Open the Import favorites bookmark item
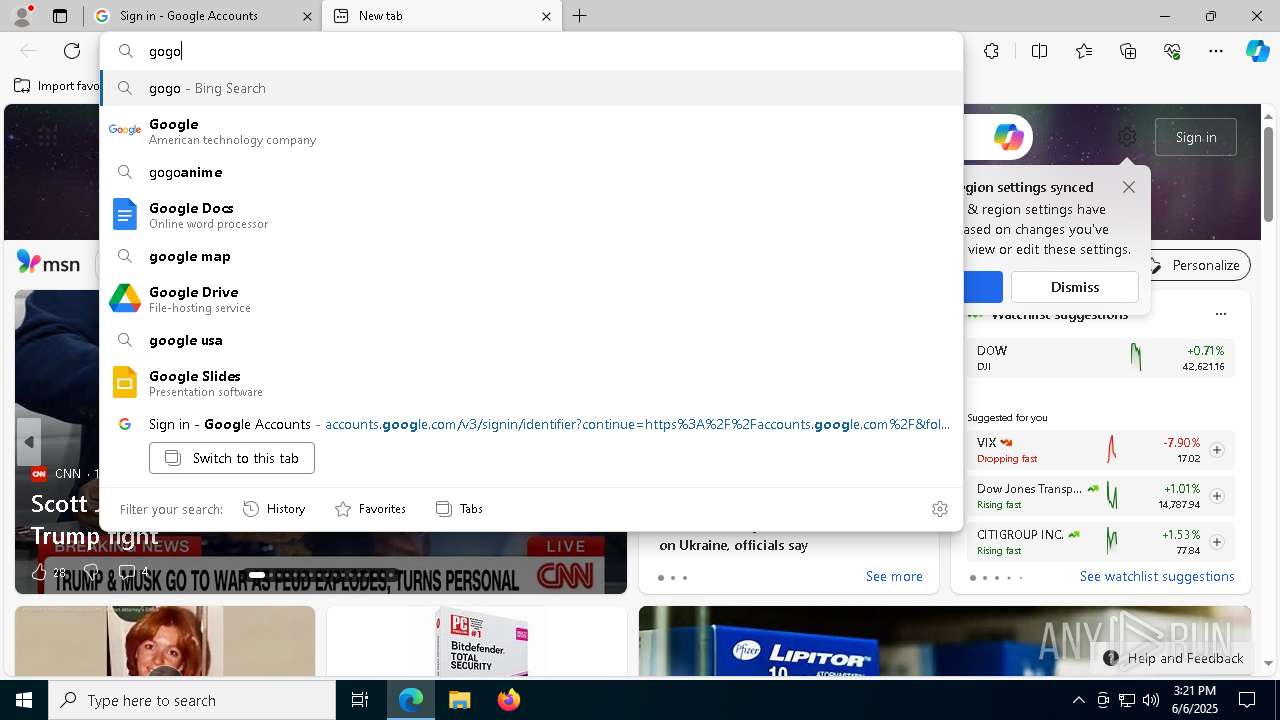 pos(57,86)
